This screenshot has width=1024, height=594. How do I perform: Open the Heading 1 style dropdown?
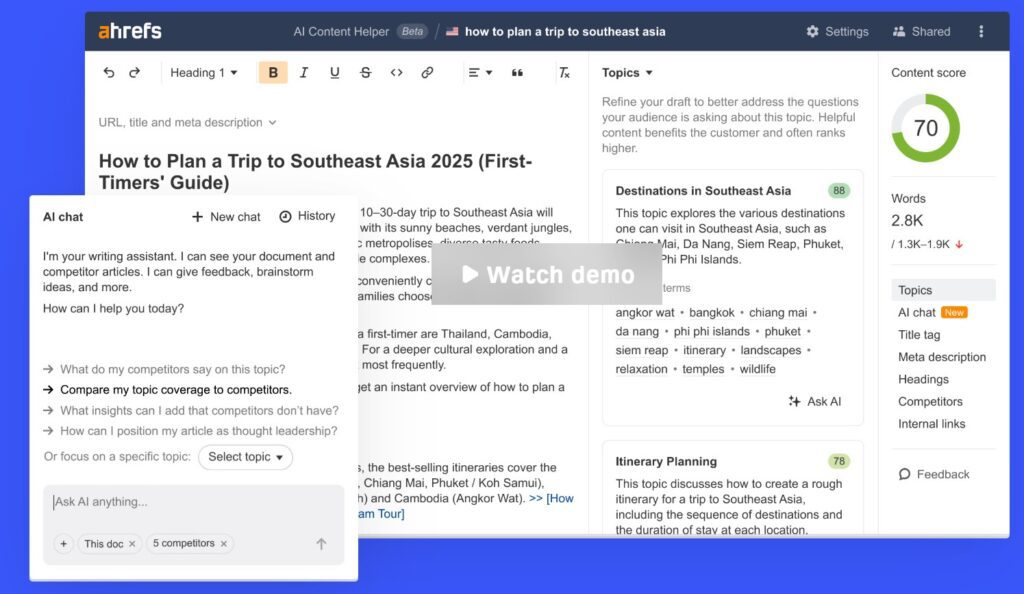(204, 73)
